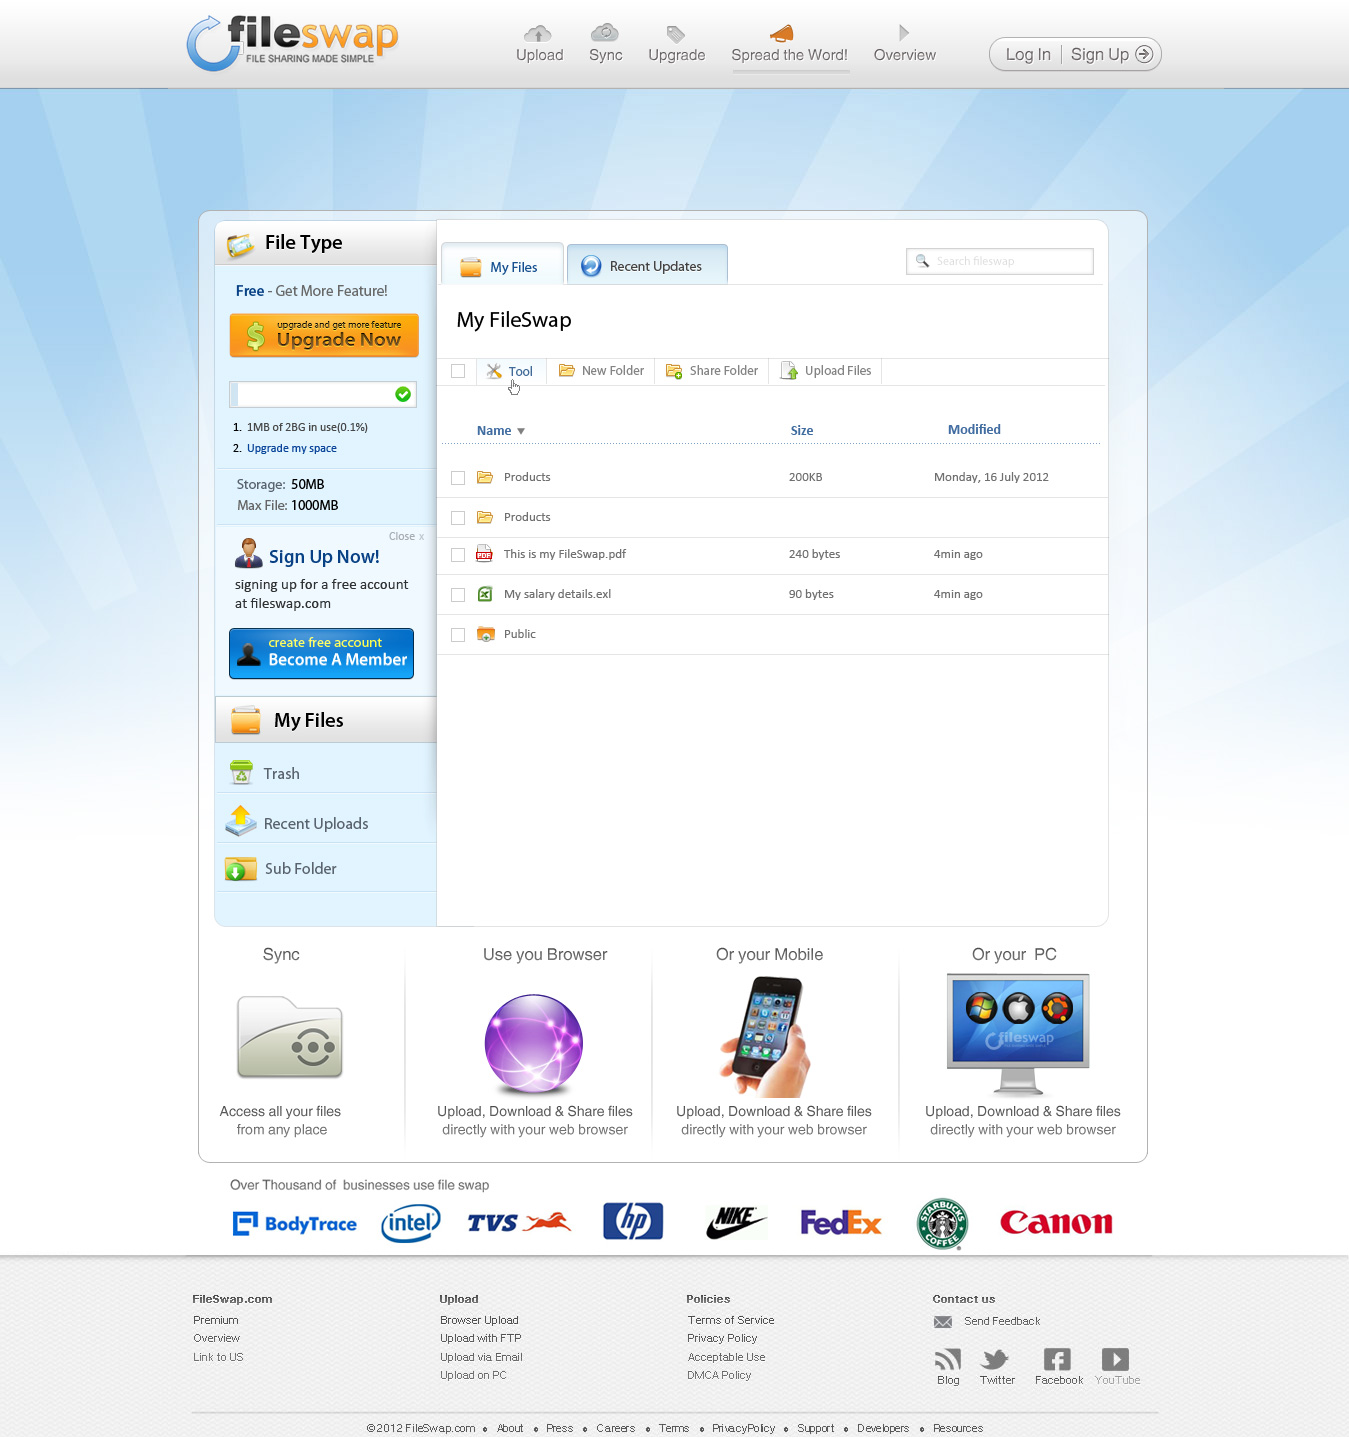Click the Sync cloud icon in header

[x=605, y=33]
